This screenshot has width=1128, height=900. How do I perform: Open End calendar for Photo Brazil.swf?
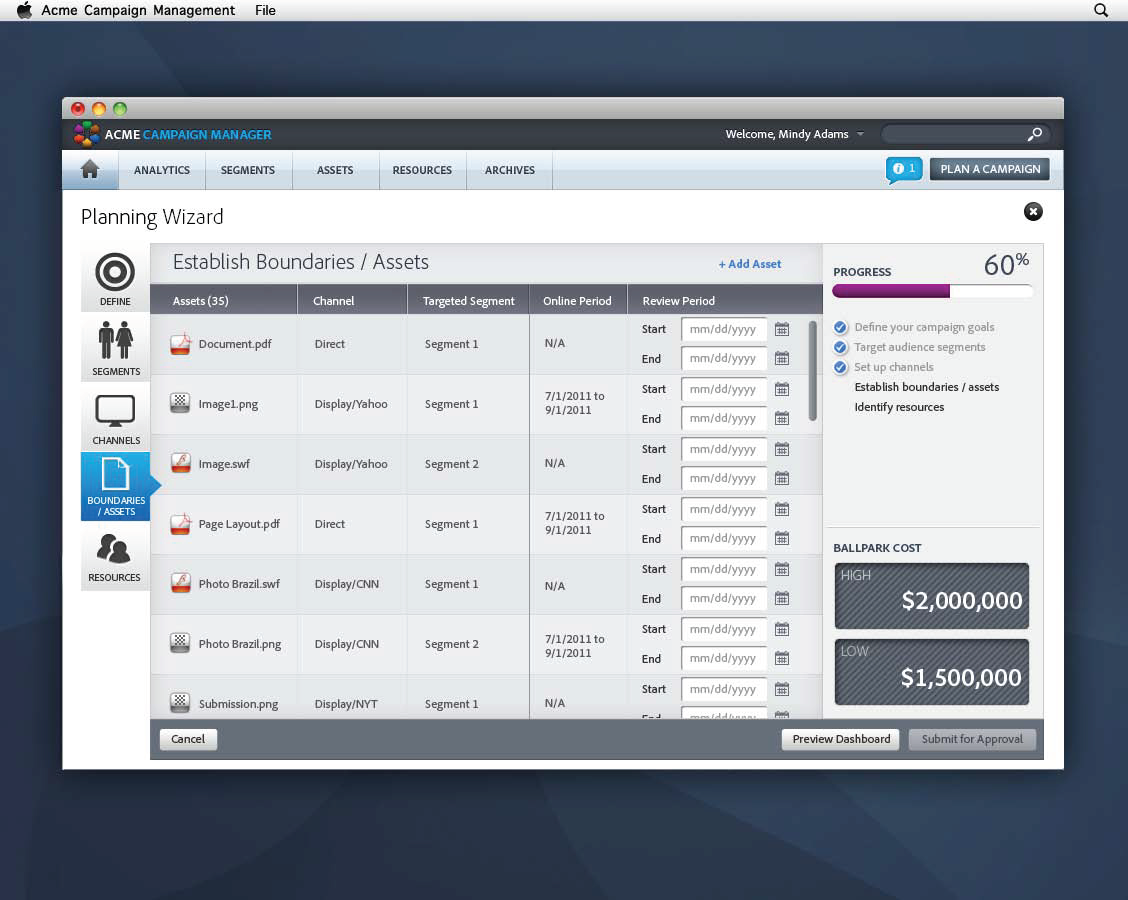[x=782, y=599]
